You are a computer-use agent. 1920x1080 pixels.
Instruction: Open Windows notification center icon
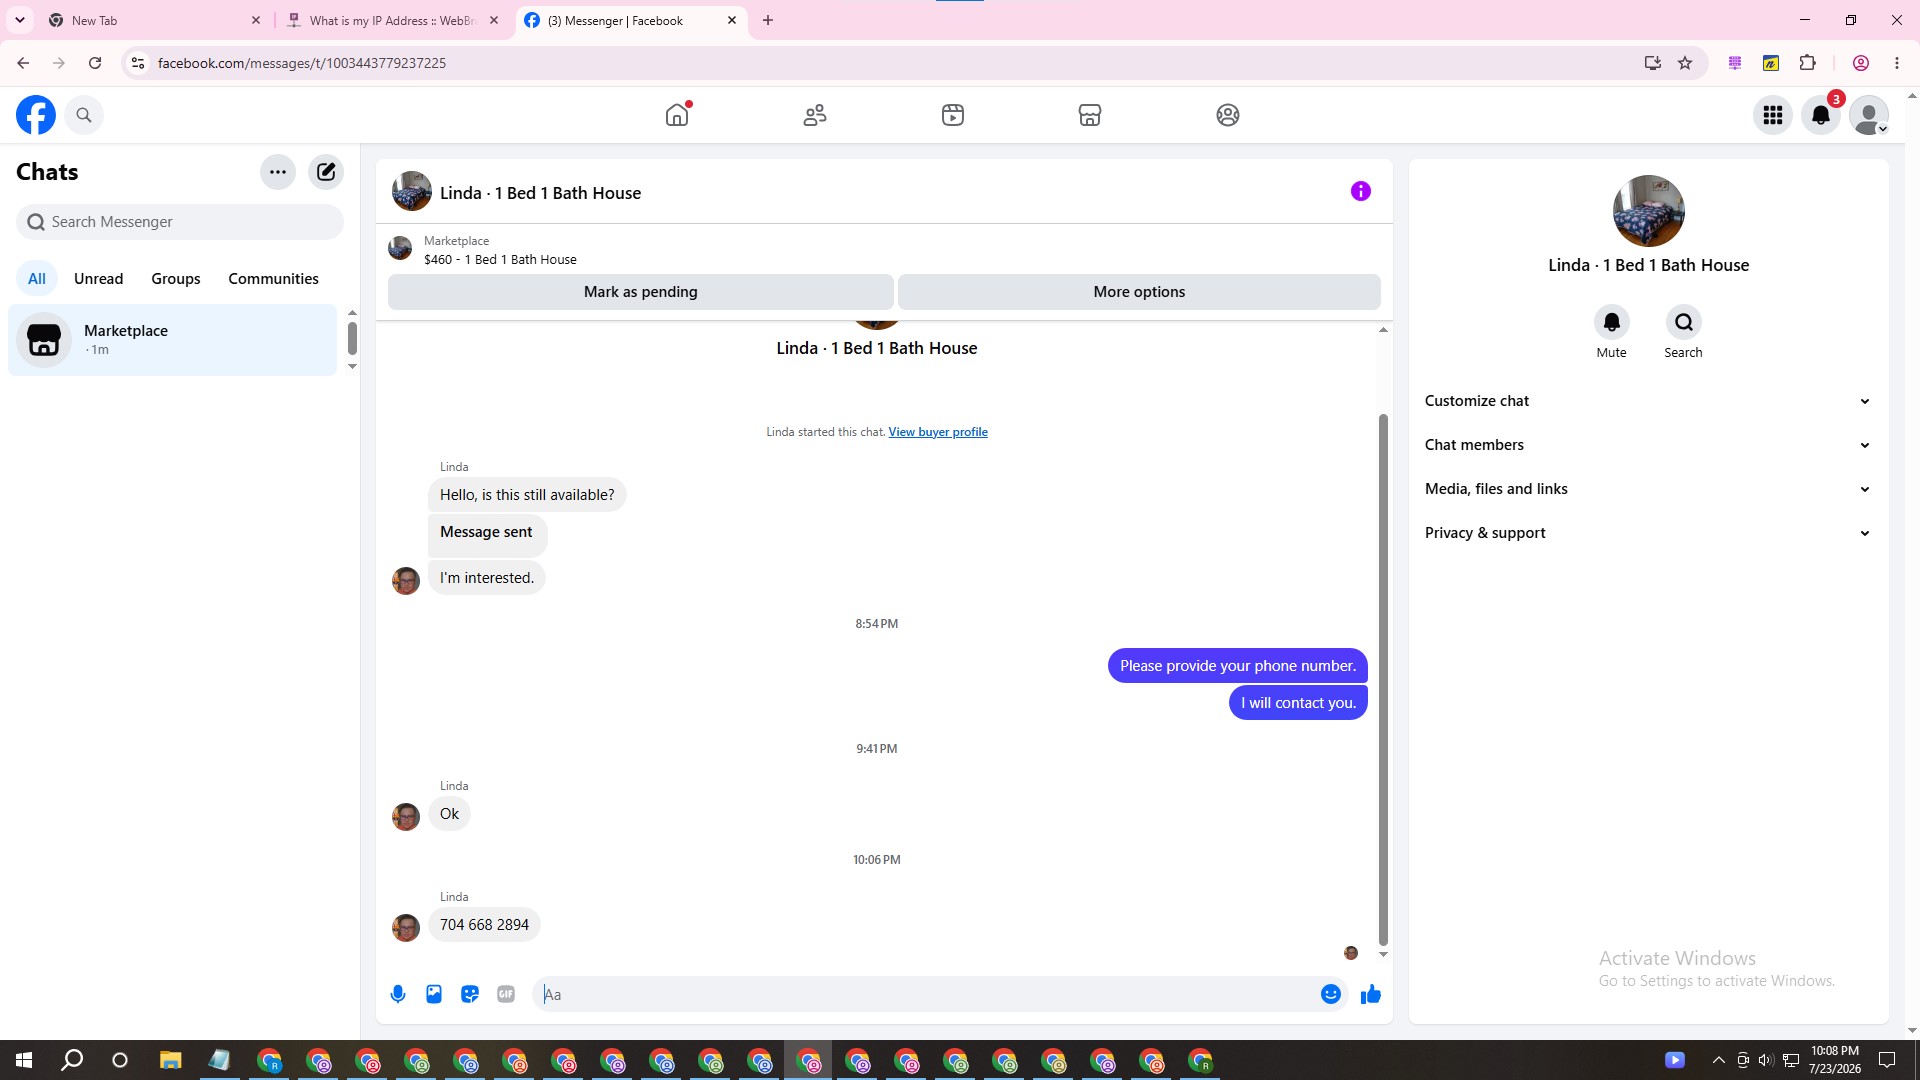coord(1887,1060)
